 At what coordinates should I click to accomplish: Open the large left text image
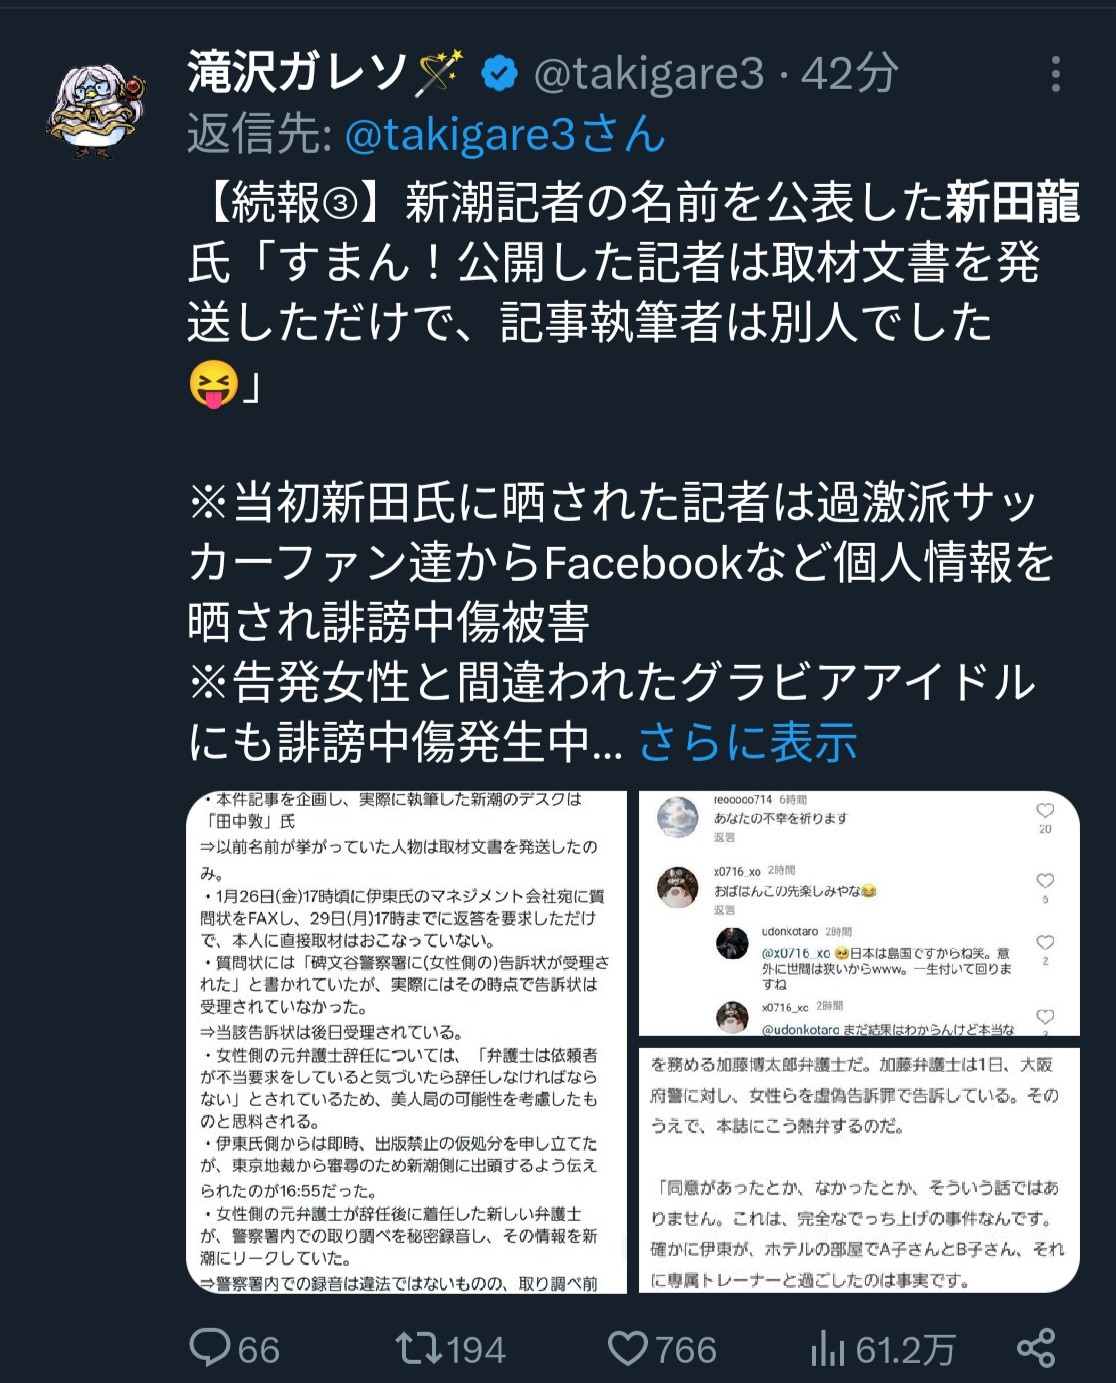(x=407, y=1042)
